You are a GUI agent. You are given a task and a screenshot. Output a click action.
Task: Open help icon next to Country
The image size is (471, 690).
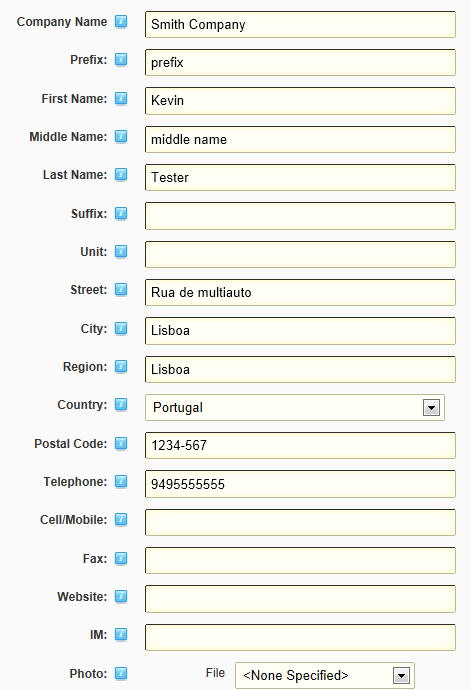[121, 404]
